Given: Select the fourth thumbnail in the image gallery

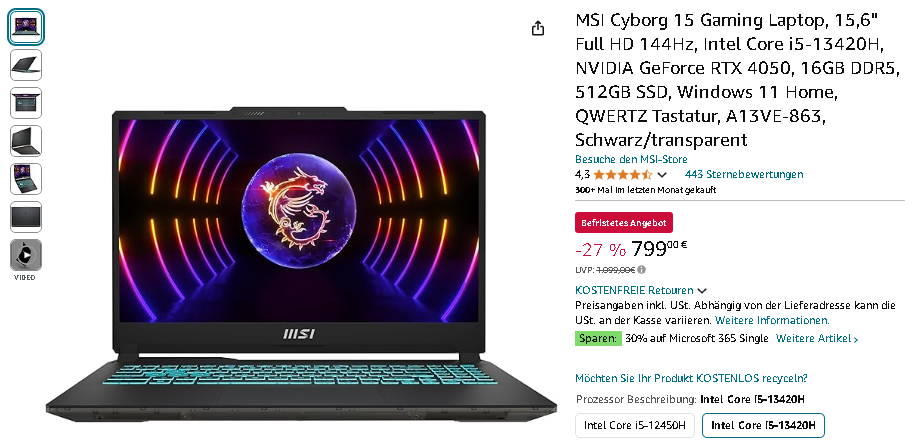Looking at the screenshot, I should 26,141.
